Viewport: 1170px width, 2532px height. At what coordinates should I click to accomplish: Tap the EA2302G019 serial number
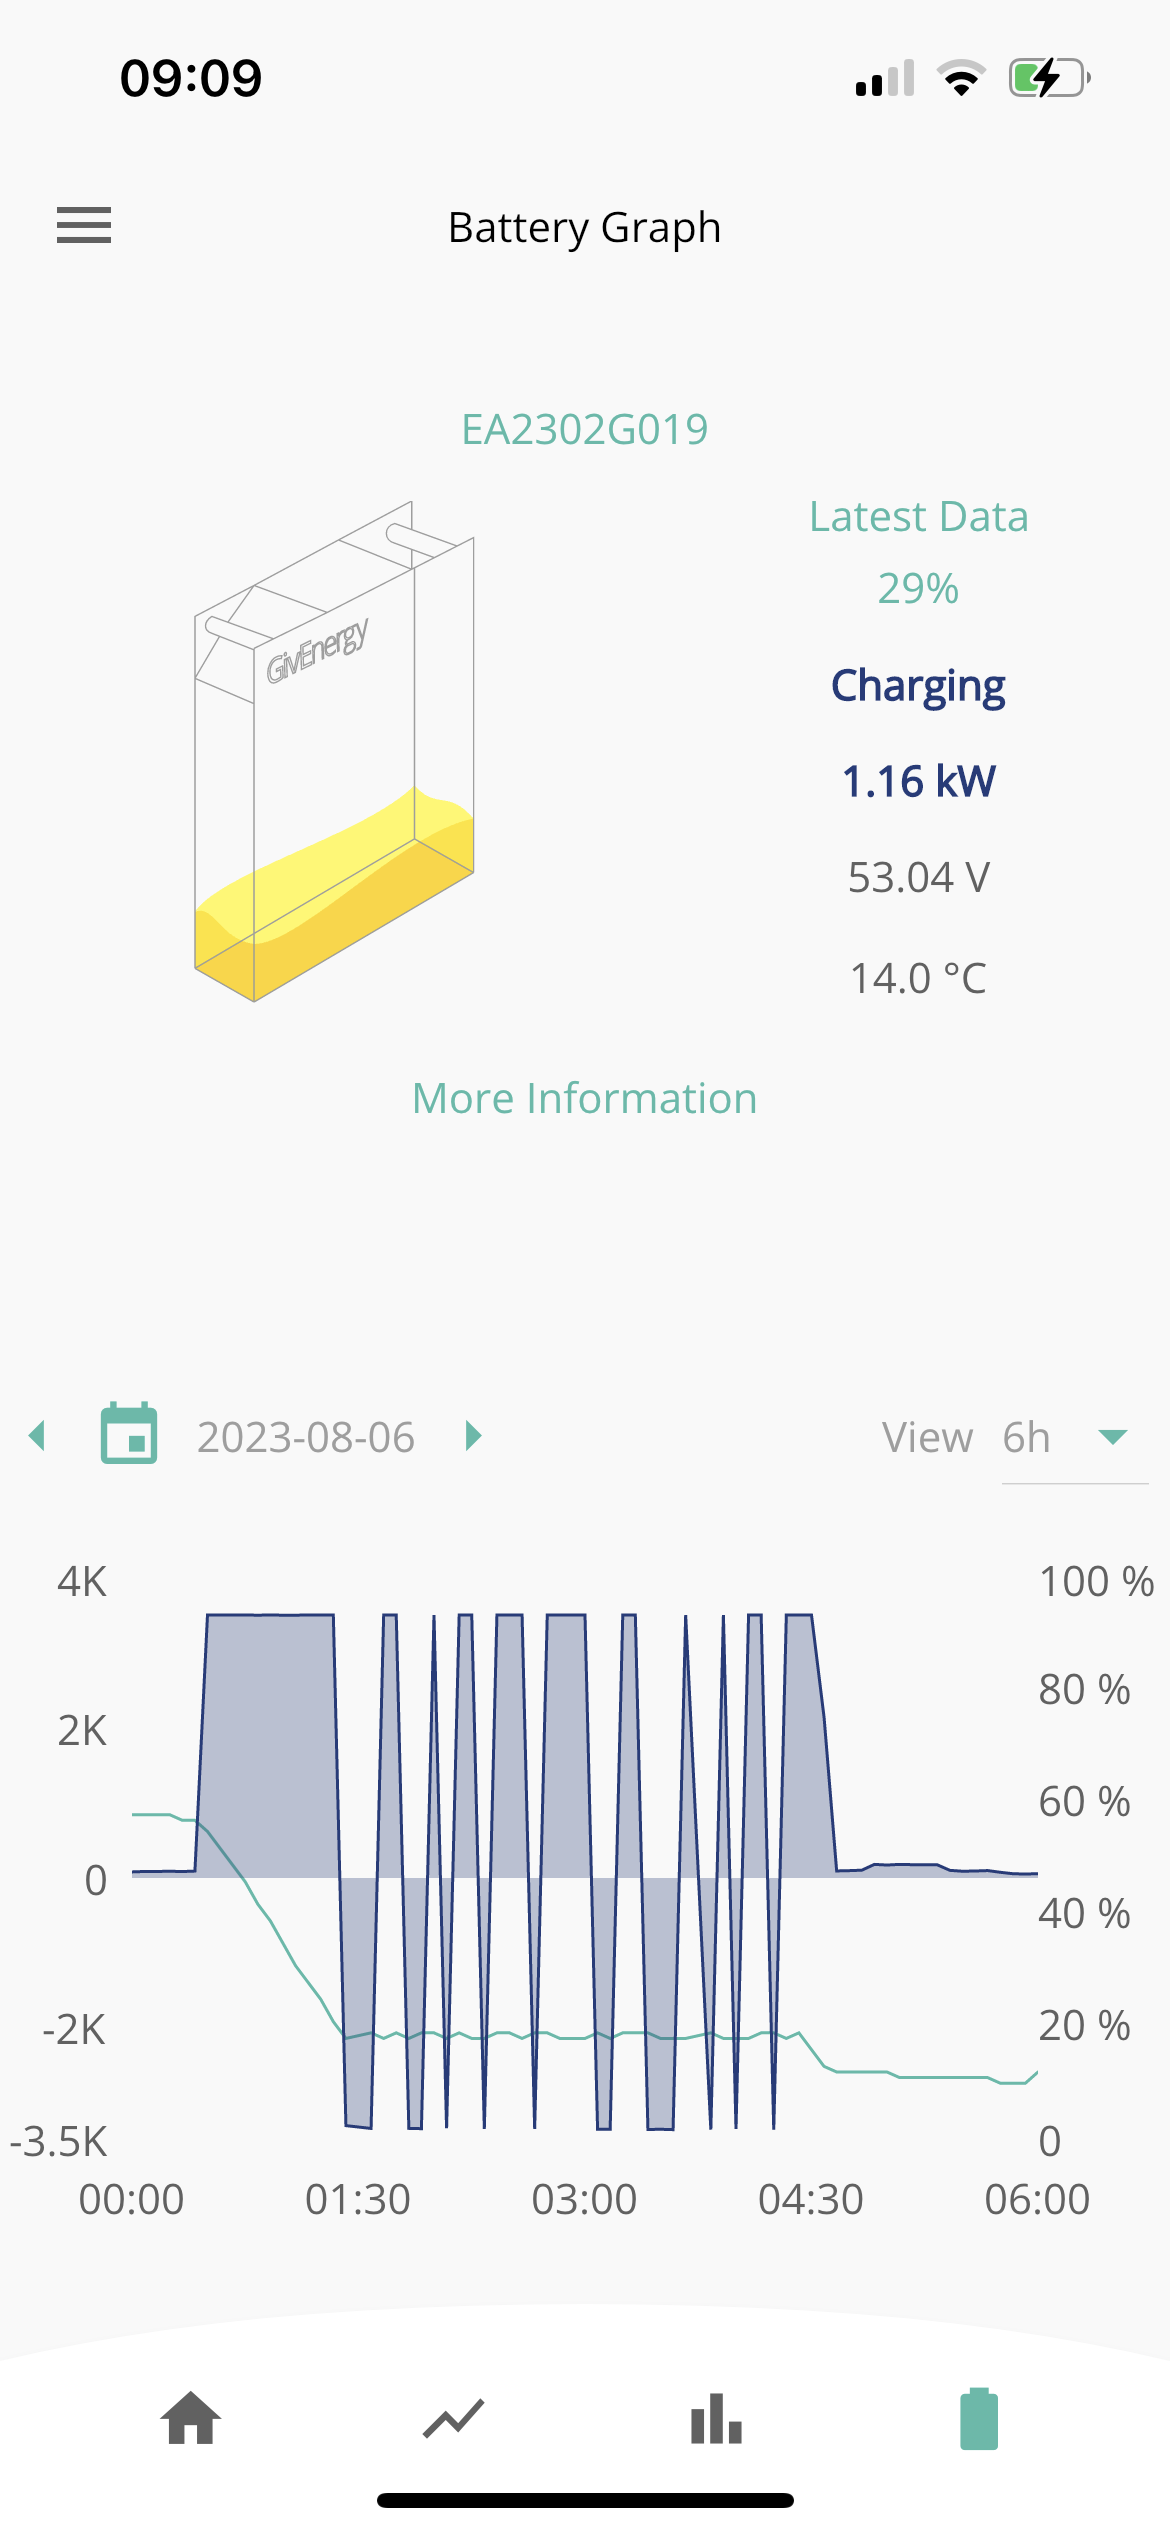585,429
